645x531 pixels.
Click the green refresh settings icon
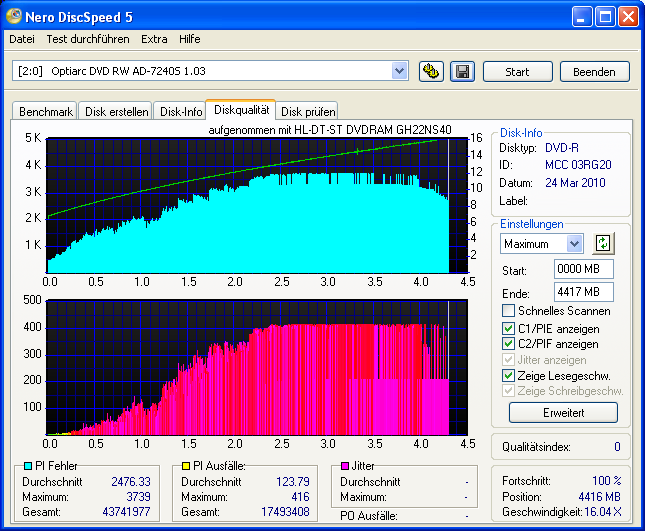click(x=603, y=243)
